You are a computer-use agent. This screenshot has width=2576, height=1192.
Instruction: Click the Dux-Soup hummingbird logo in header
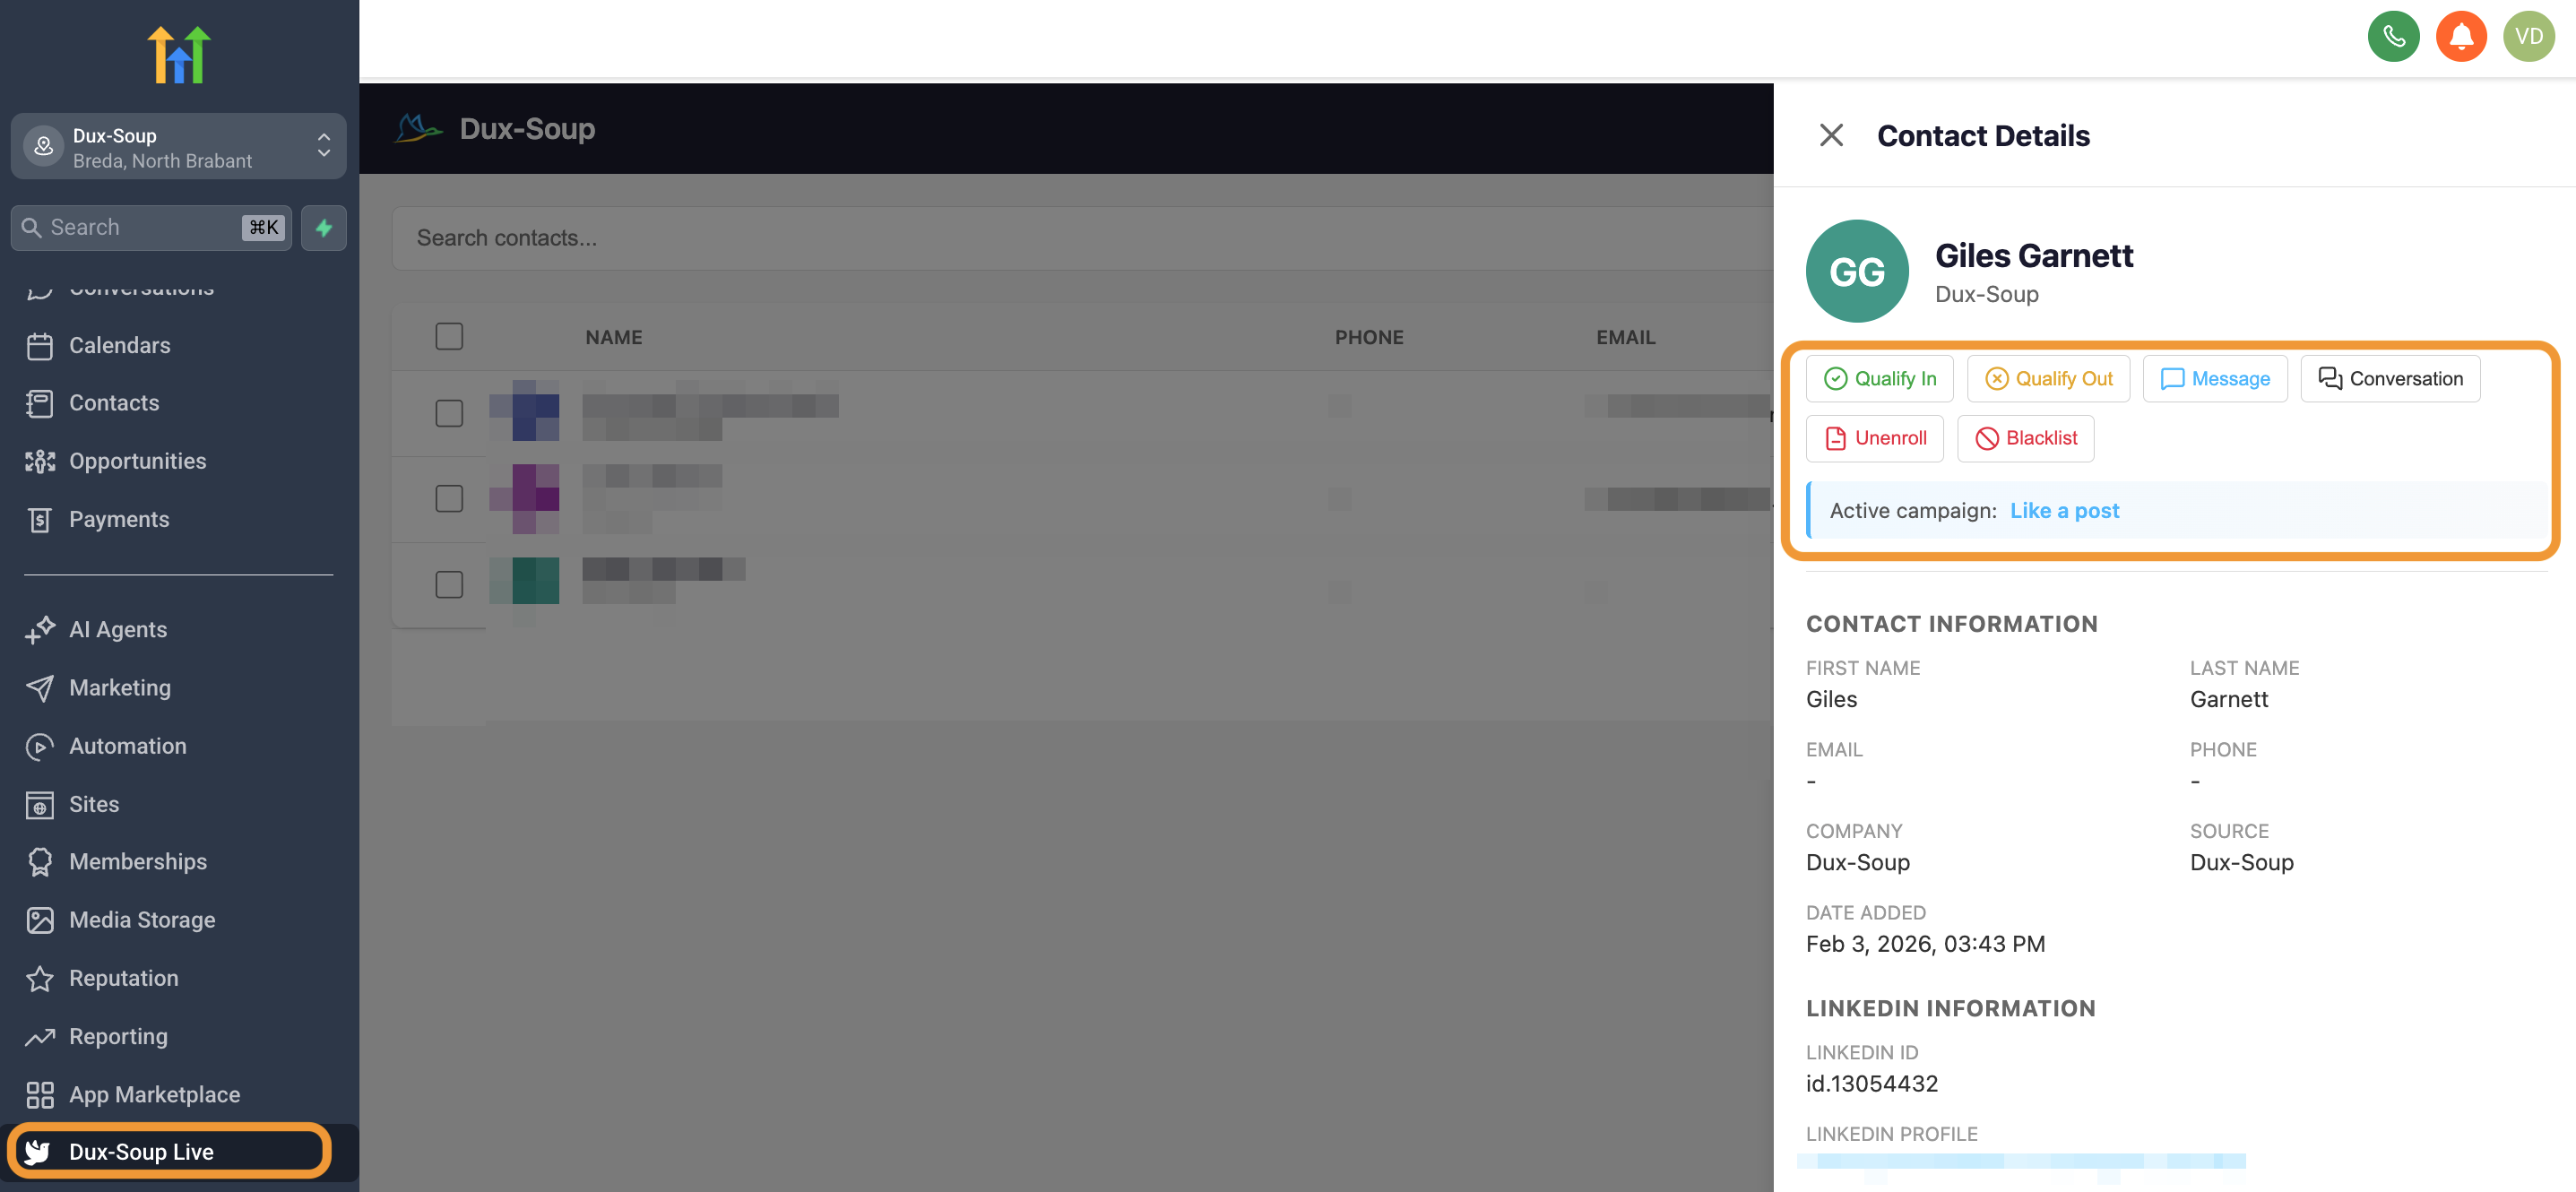(418, 128)
